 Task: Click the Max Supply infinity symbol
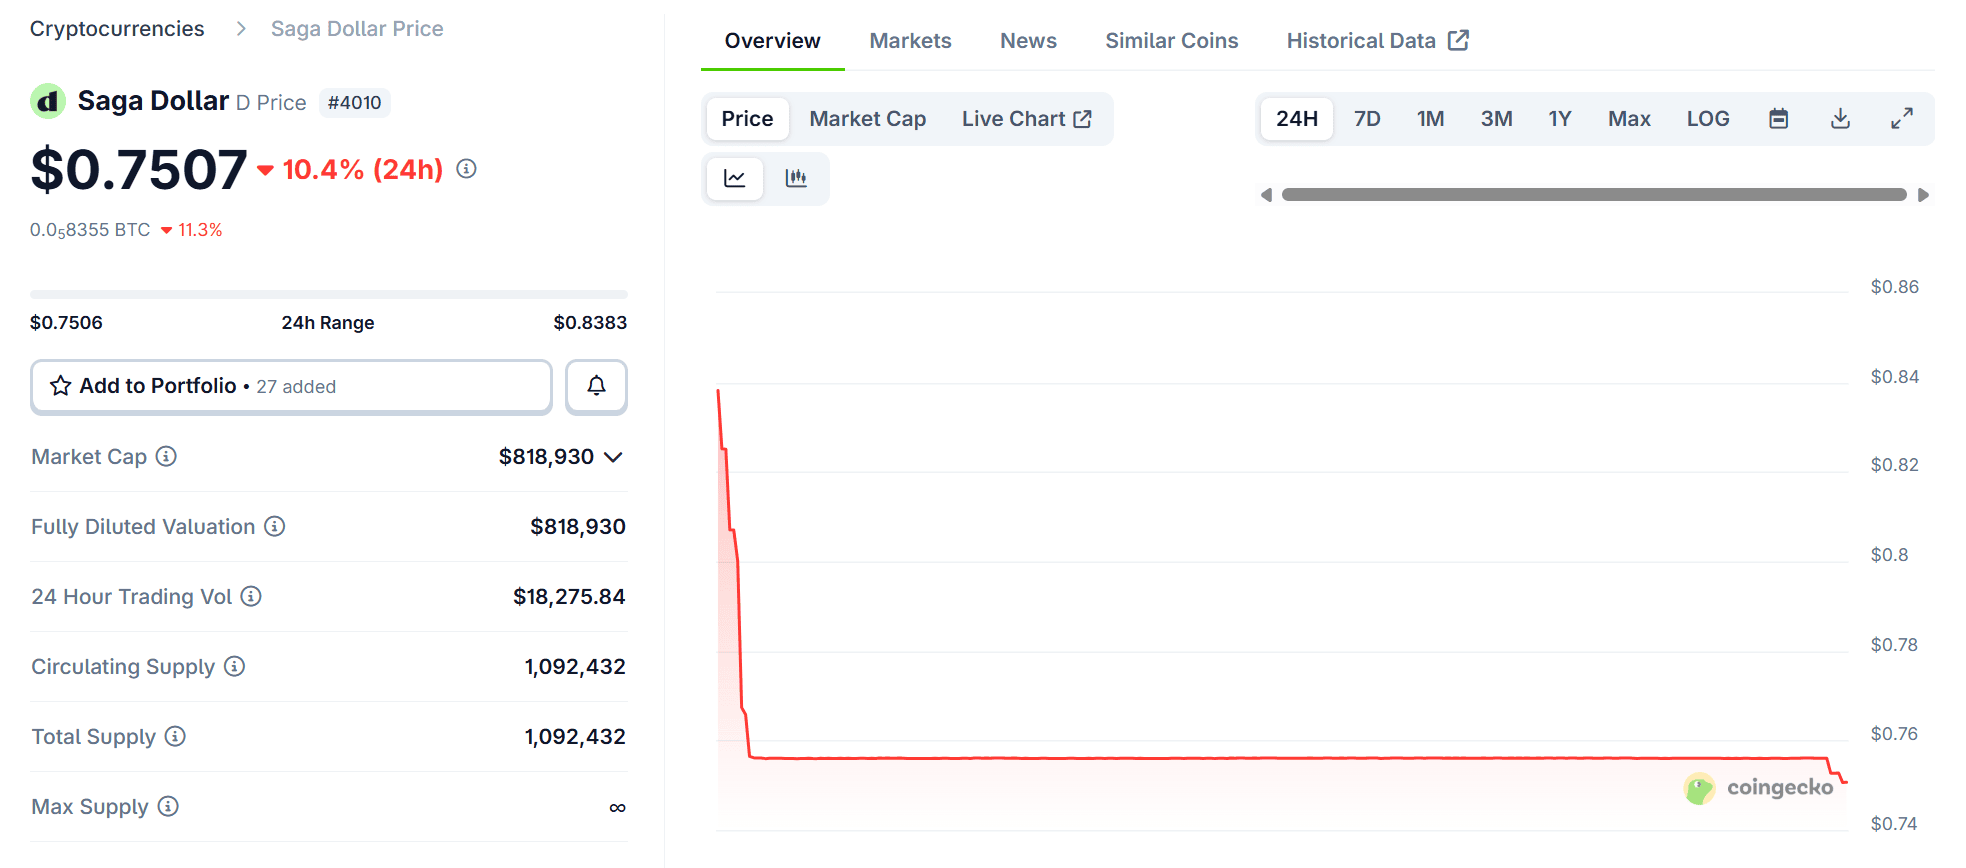(x=618, y=807)
